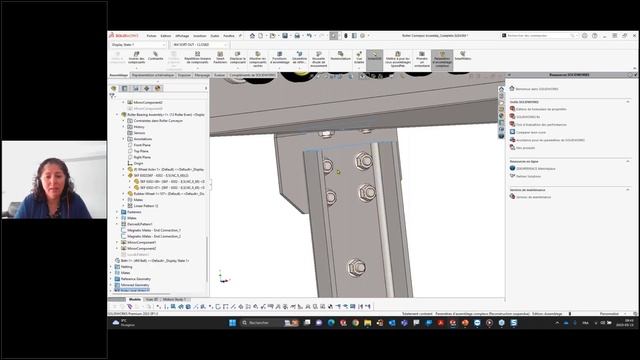The width and height of the screenshot is (640, 360).
Task: Launch the Smart Fasteners tool
Action: tap(220, 58)
